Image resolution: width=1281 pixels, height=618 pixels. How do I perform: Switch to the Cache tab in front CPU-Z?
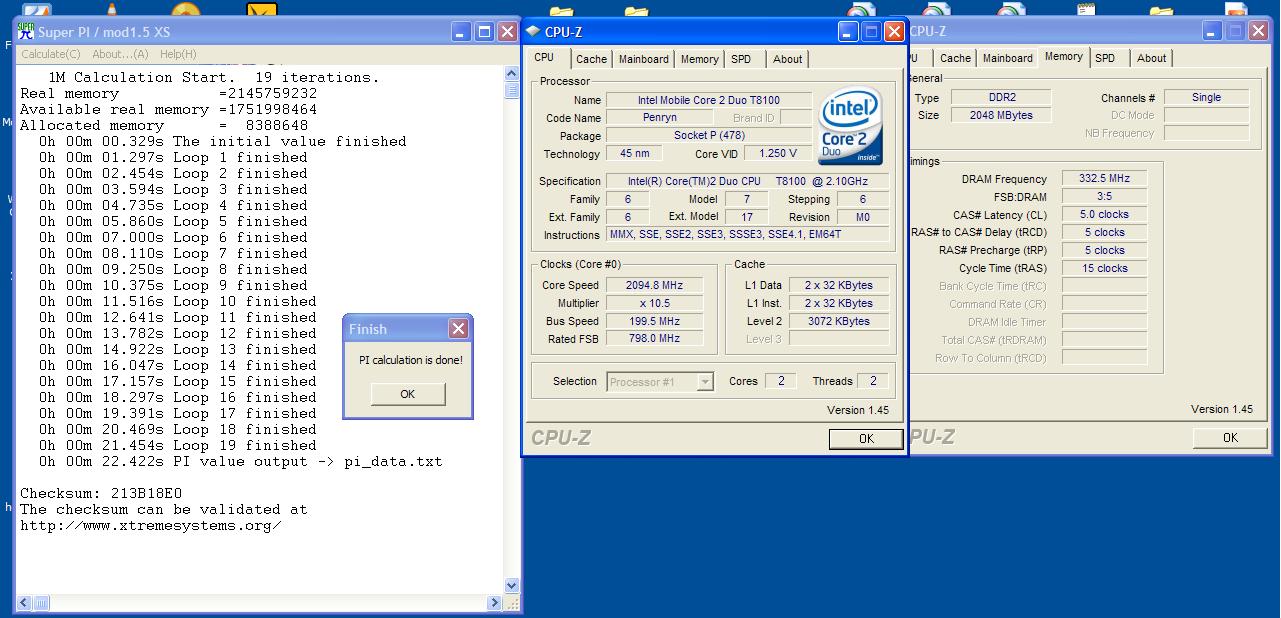pos(591,59)
